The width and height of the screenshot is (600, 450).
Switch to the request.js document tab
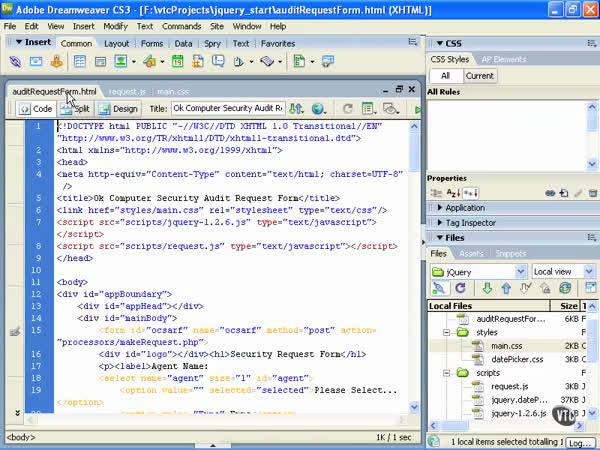click(128, 91)
